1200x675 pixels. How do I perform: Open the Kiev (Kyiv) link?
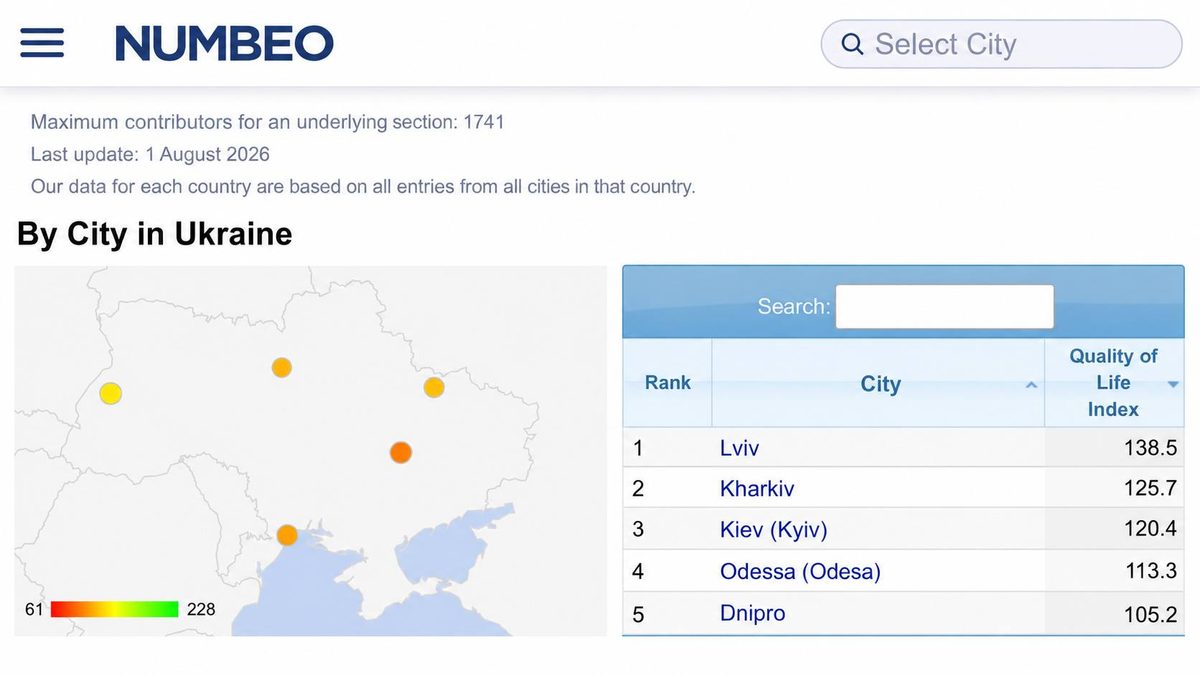point(774,530)
